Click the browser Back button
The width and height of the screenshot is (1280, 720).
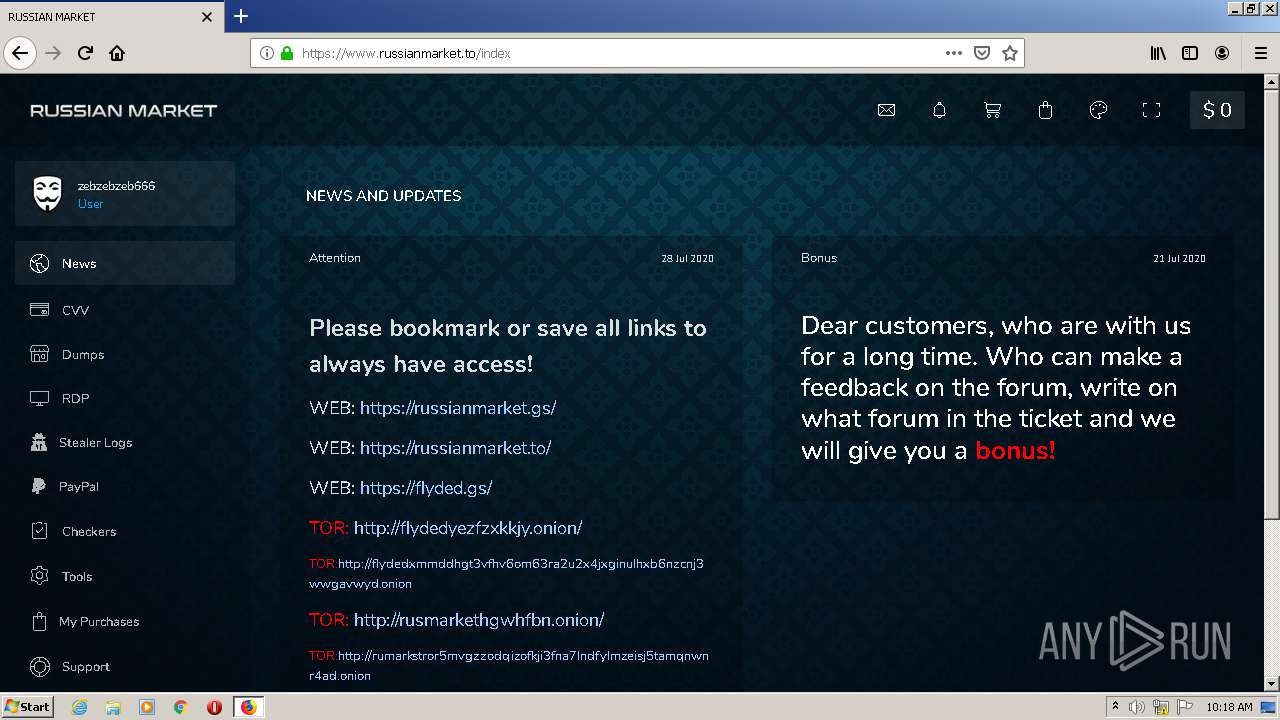coord(19,53)
